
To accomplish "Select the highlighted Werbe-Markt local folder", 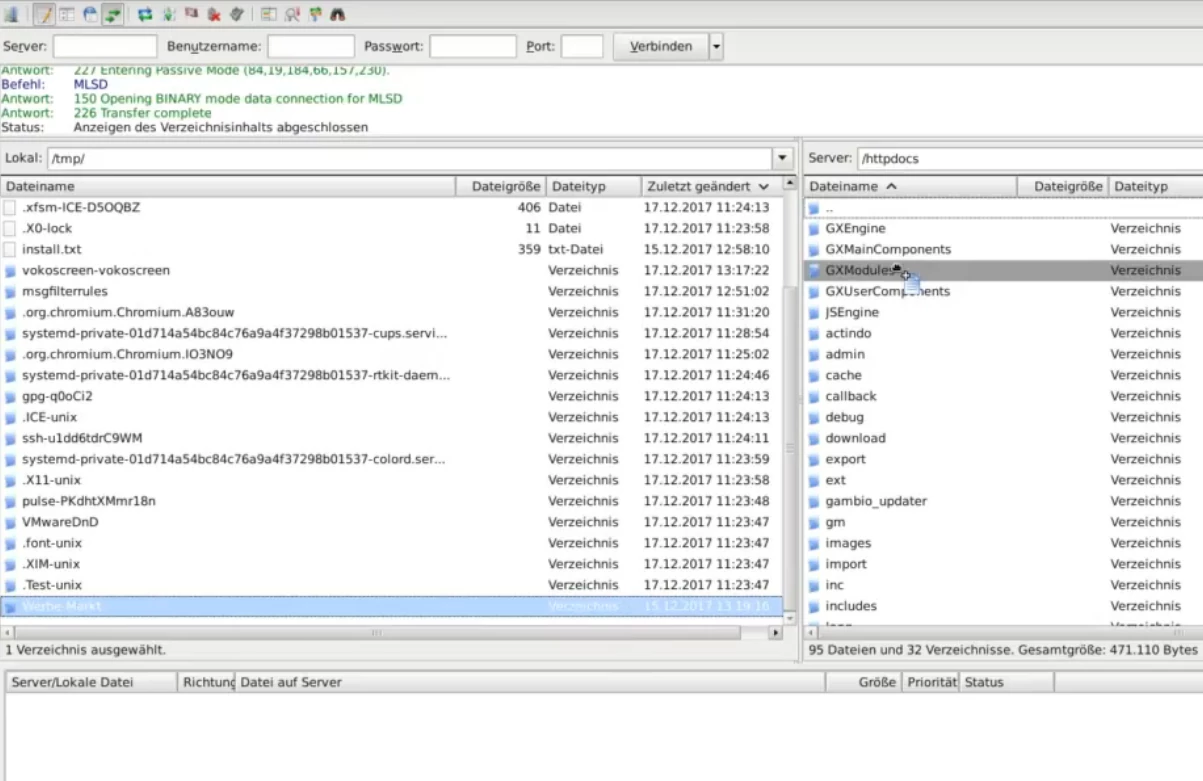I will click(x=392, y=606).
